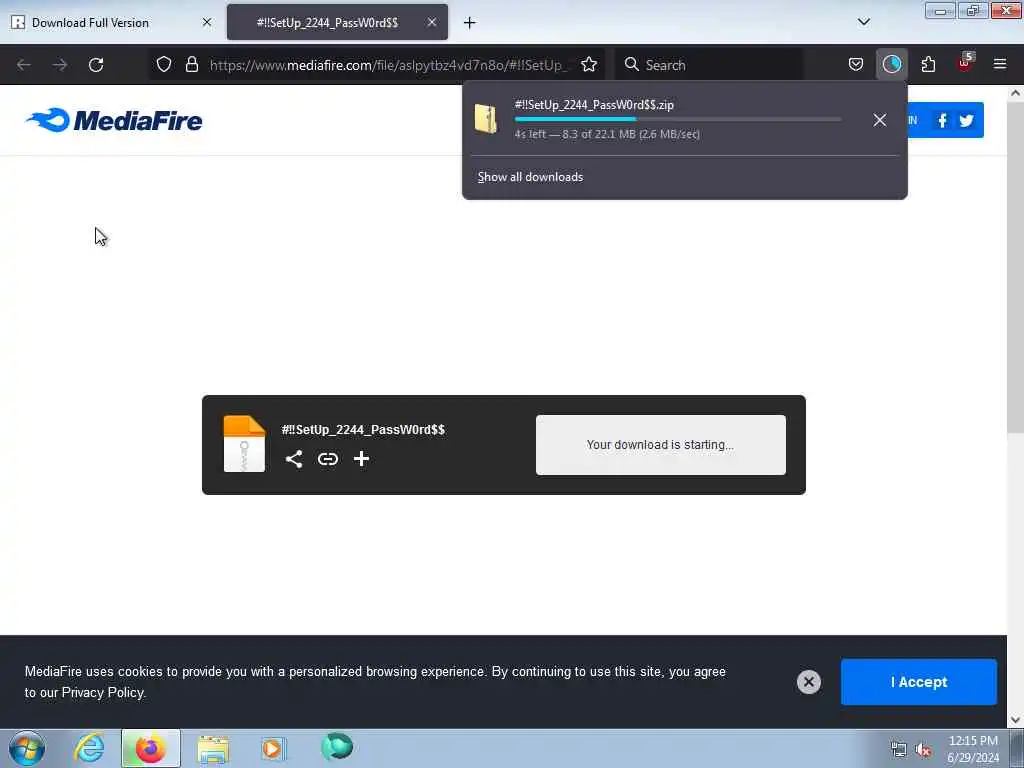
Task: Cancel the zip download in the panel
Action: pos(880,120)
